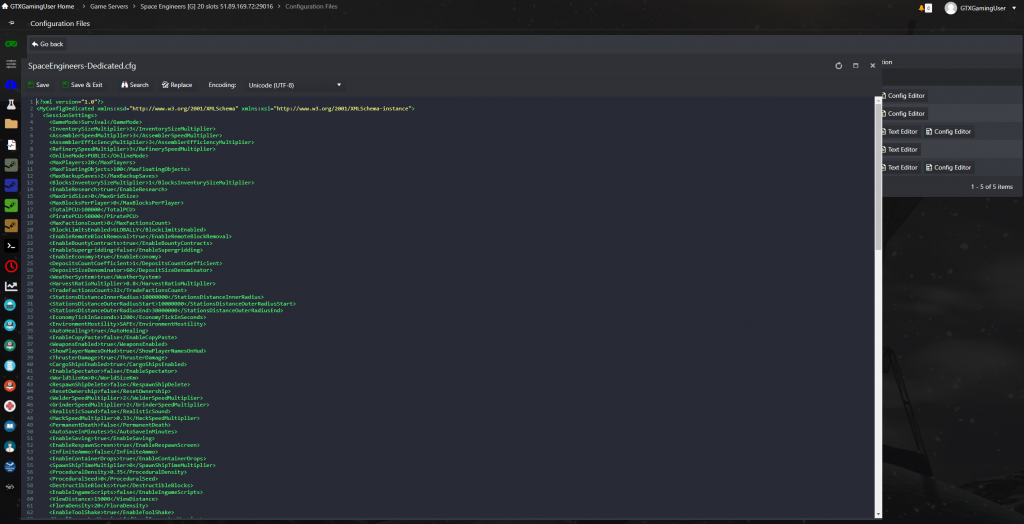The image size is (1024, 524).
Task: Expand the GTXGamingUser account menu
Action: coord(980,7)
